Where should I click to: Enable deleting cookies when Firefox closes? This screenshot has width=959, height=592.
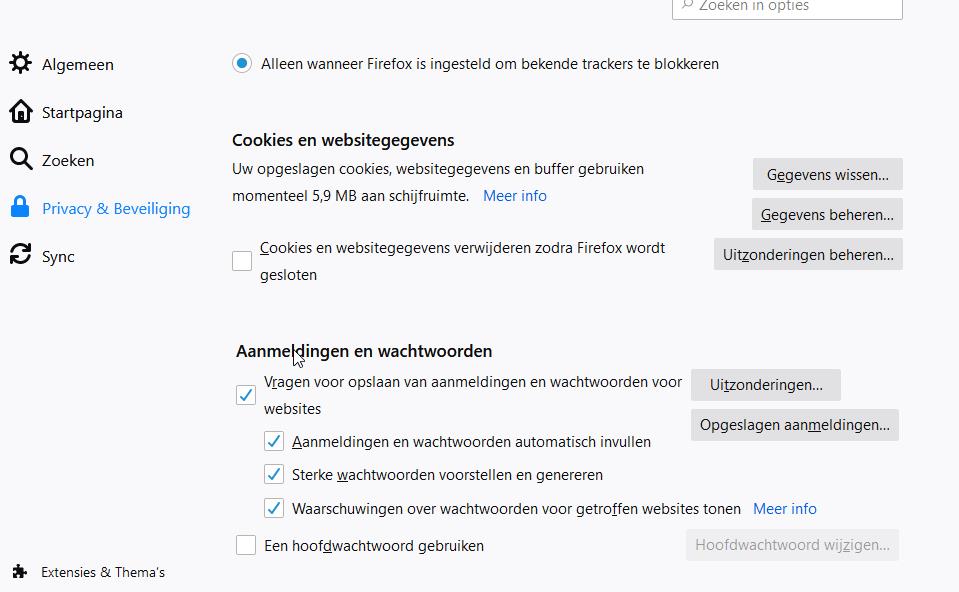tap(241, 260)
